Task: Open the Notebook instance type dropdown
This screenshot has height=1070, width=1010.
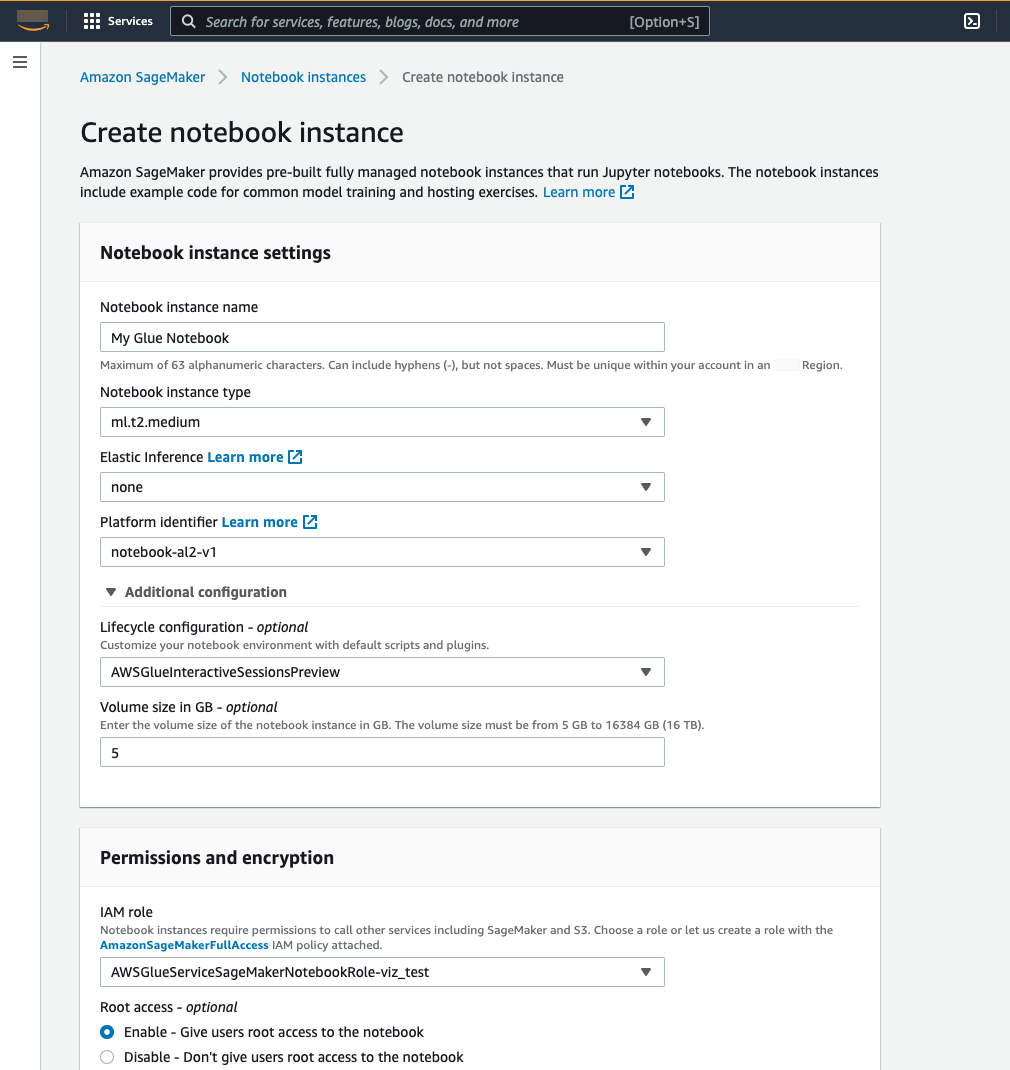Action: (382, 422)
